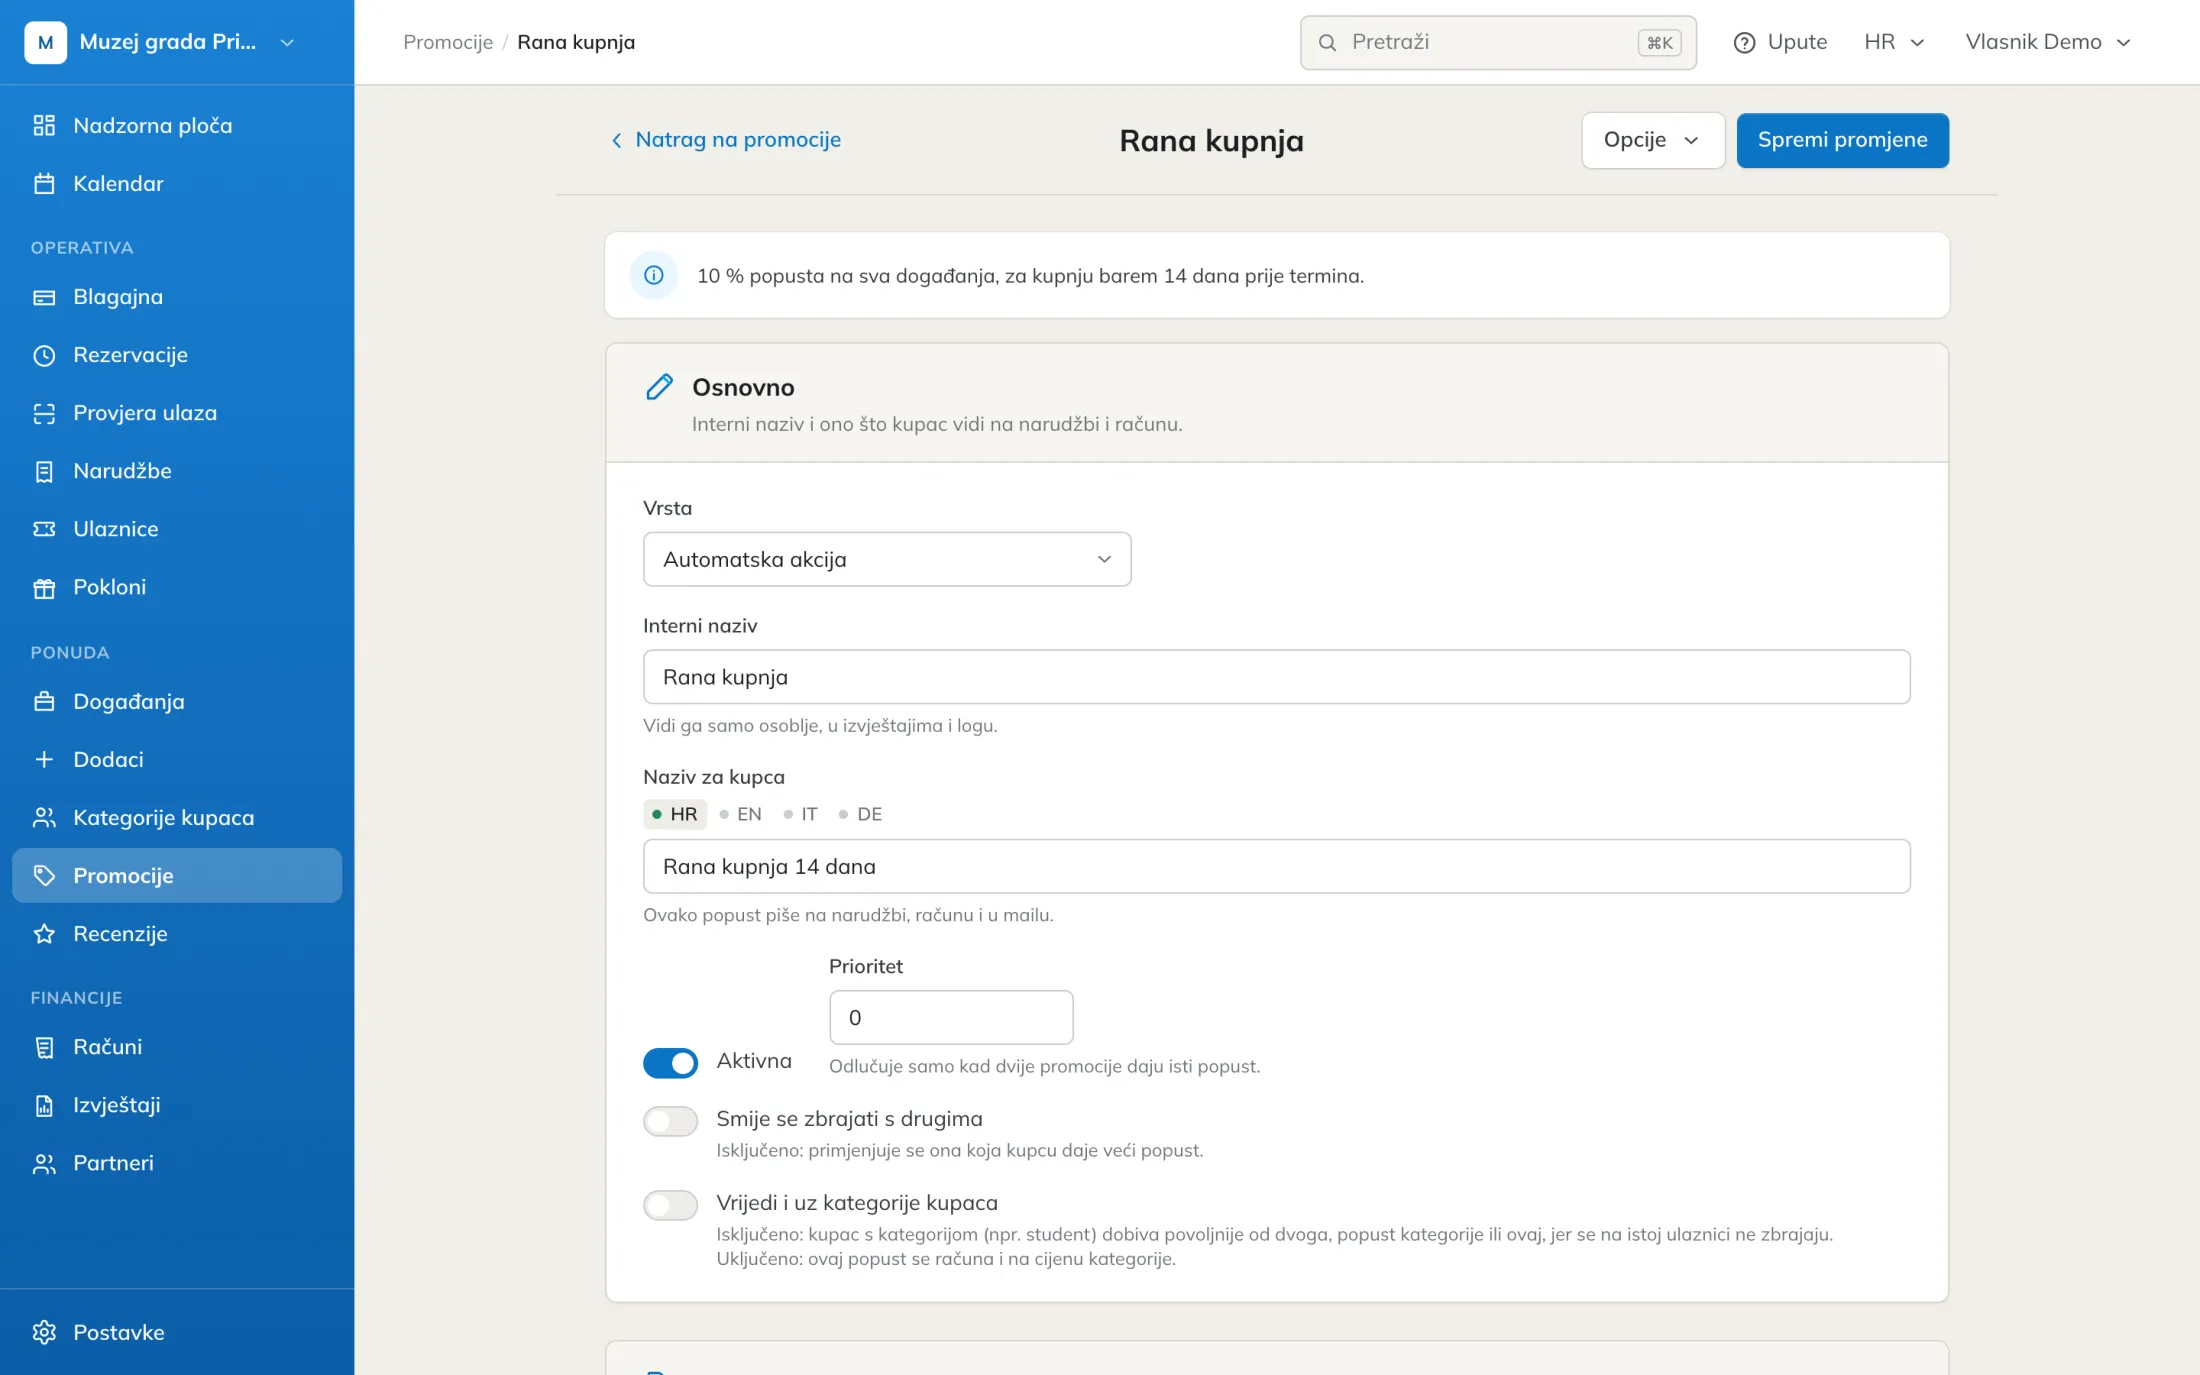The image size is (2200, 1375).
Task: Open the Vrsta Automatska akcija dropdown
Action: coord(887,559)
